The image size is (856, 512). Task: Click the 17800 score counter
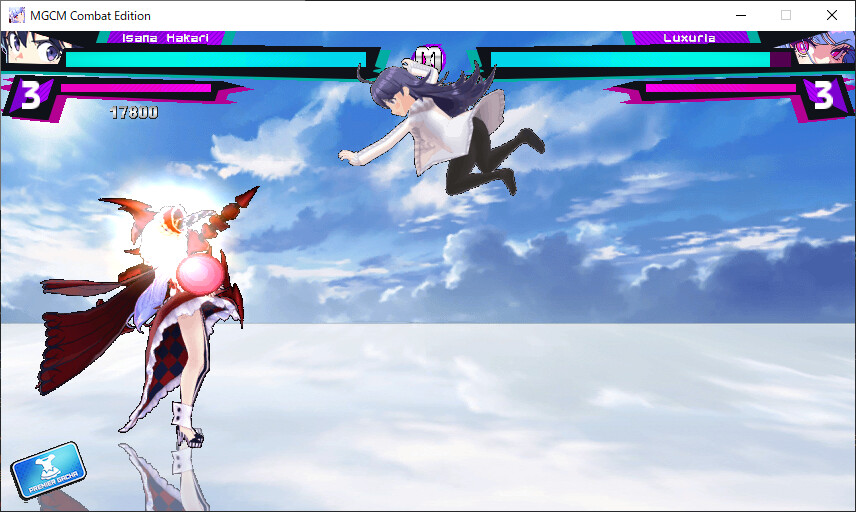(x=133, y=113)
